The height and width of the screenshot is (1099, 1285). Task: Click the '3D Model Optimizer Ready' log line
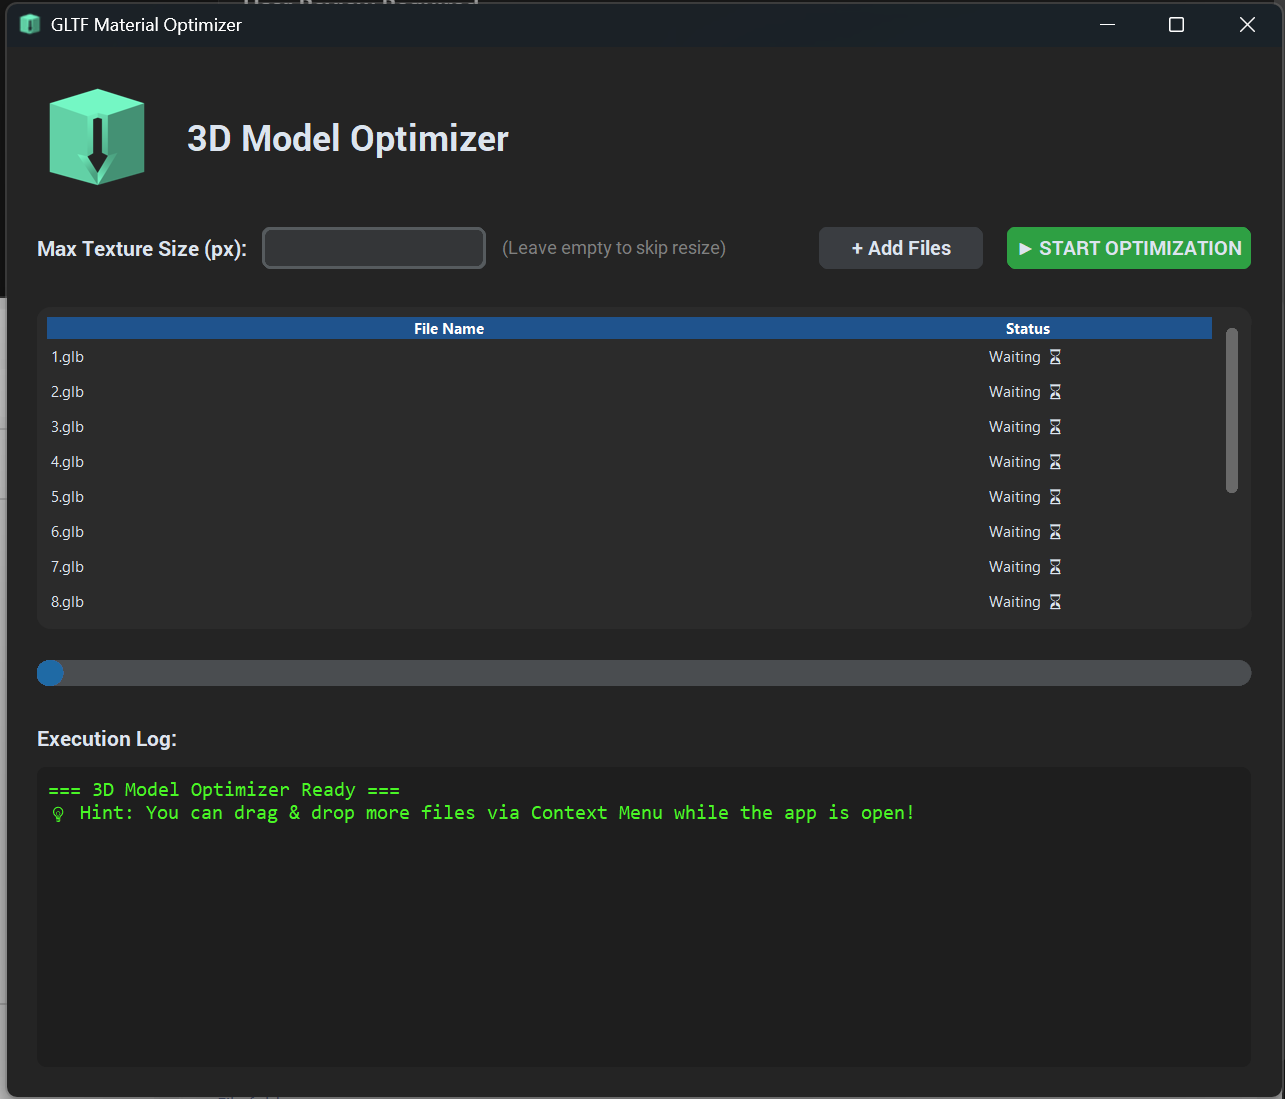pos(224,790)
